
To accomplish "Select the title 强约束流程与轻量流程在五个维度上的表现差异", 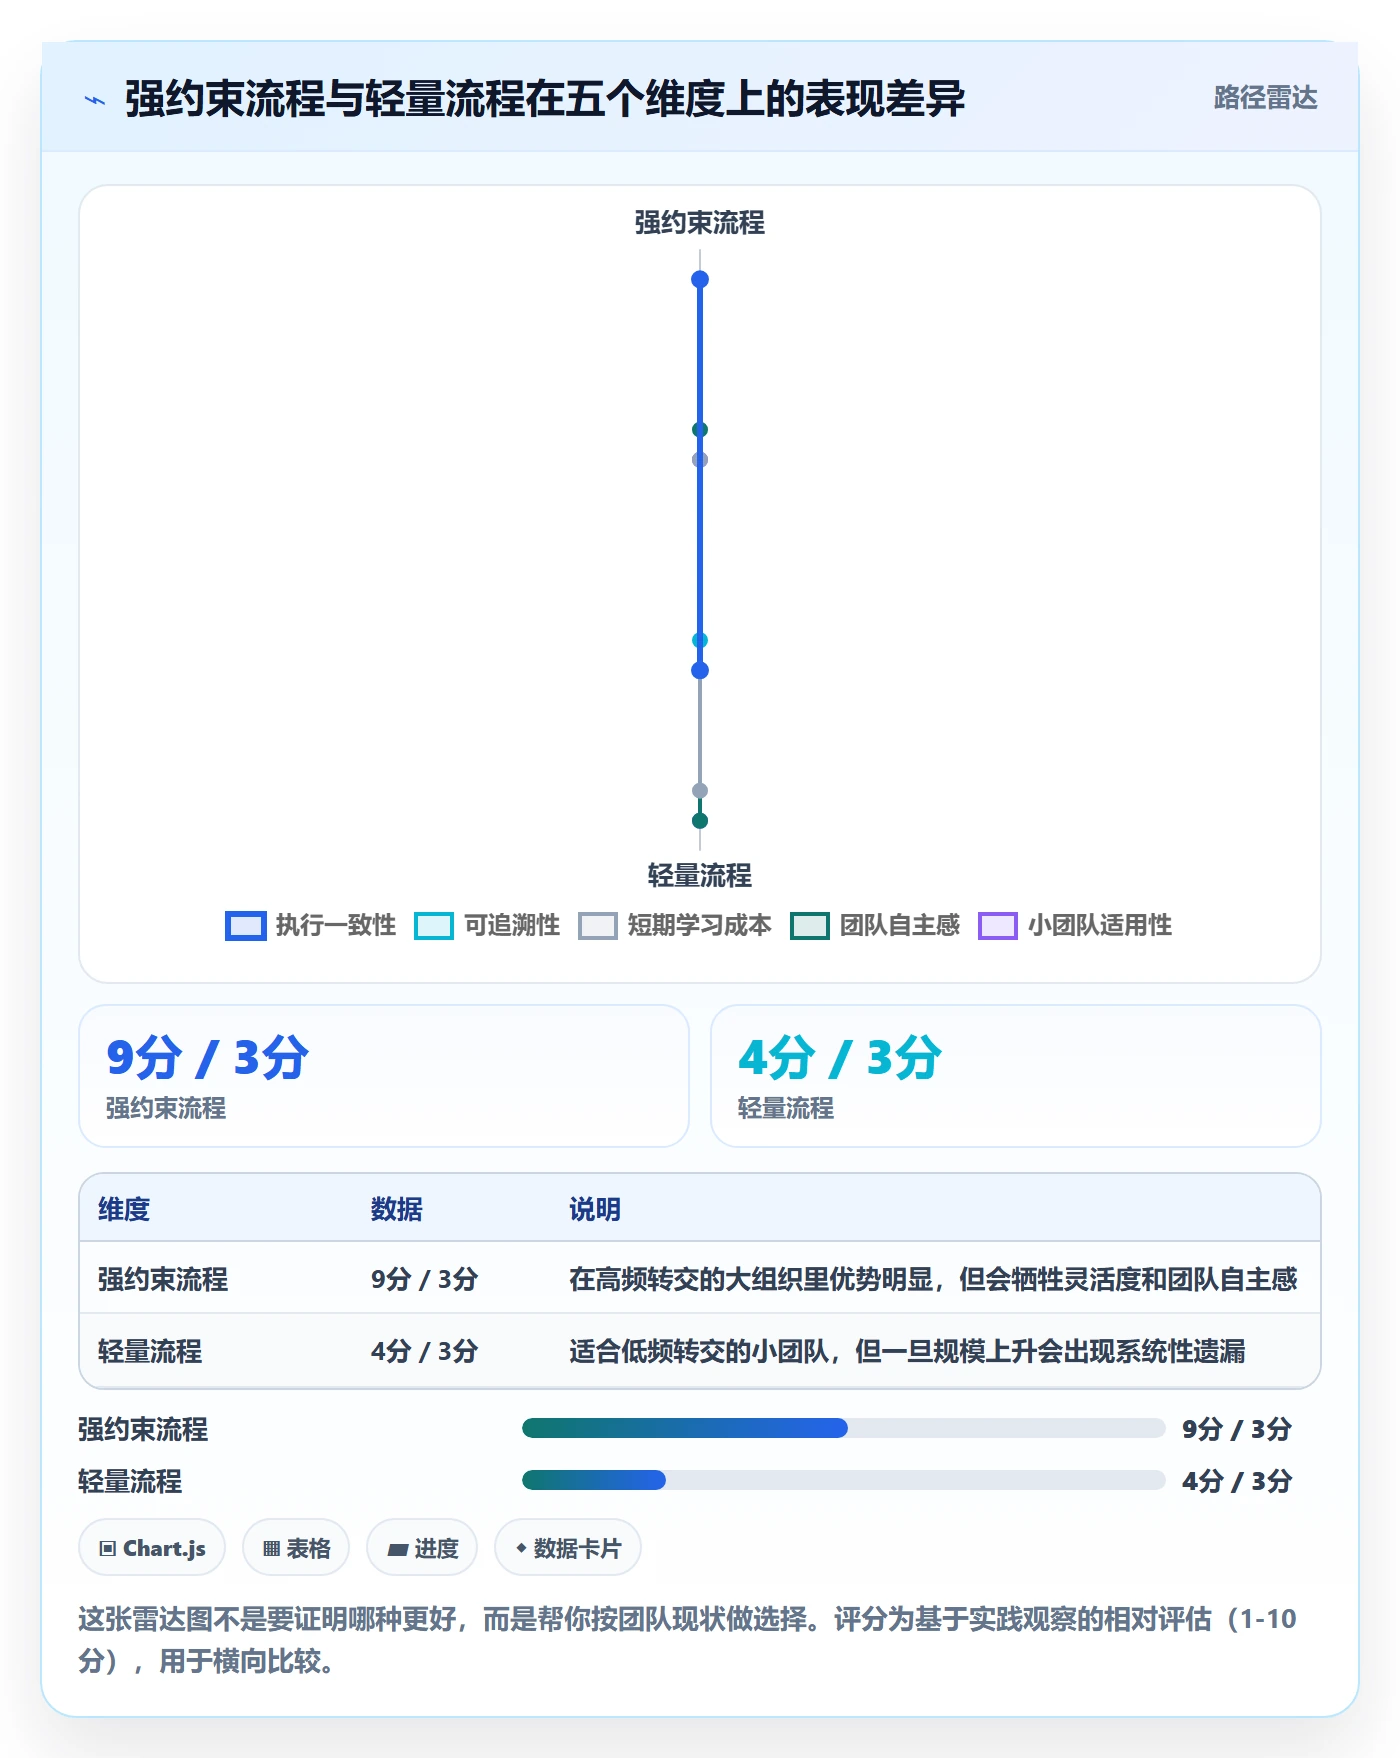I will click(545, 99).
